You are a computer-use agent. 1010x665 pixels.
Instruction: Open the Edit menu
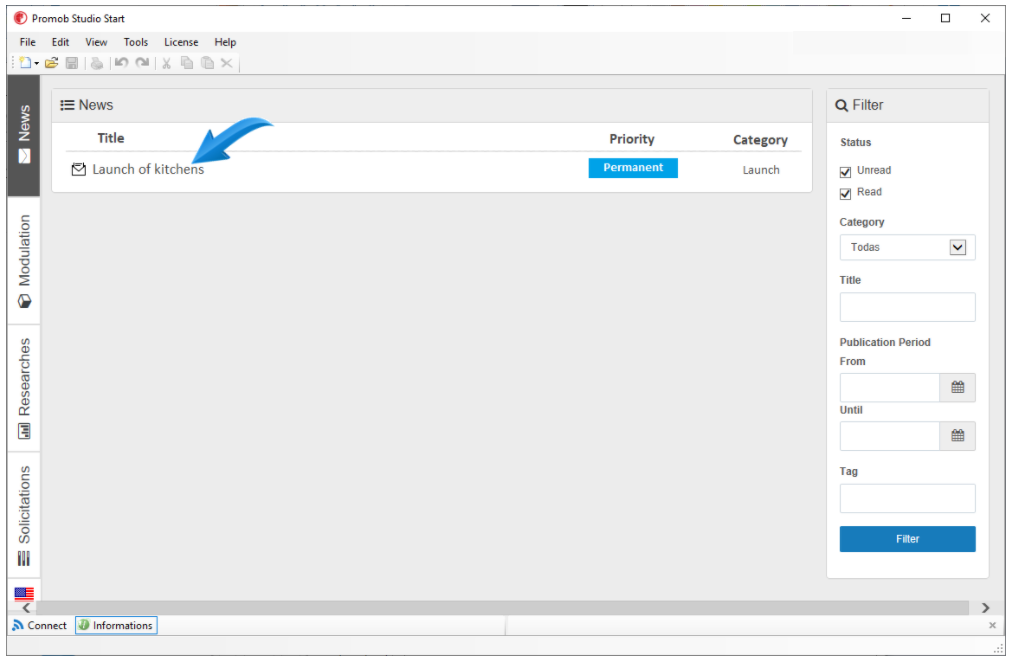tap(61, 42)
